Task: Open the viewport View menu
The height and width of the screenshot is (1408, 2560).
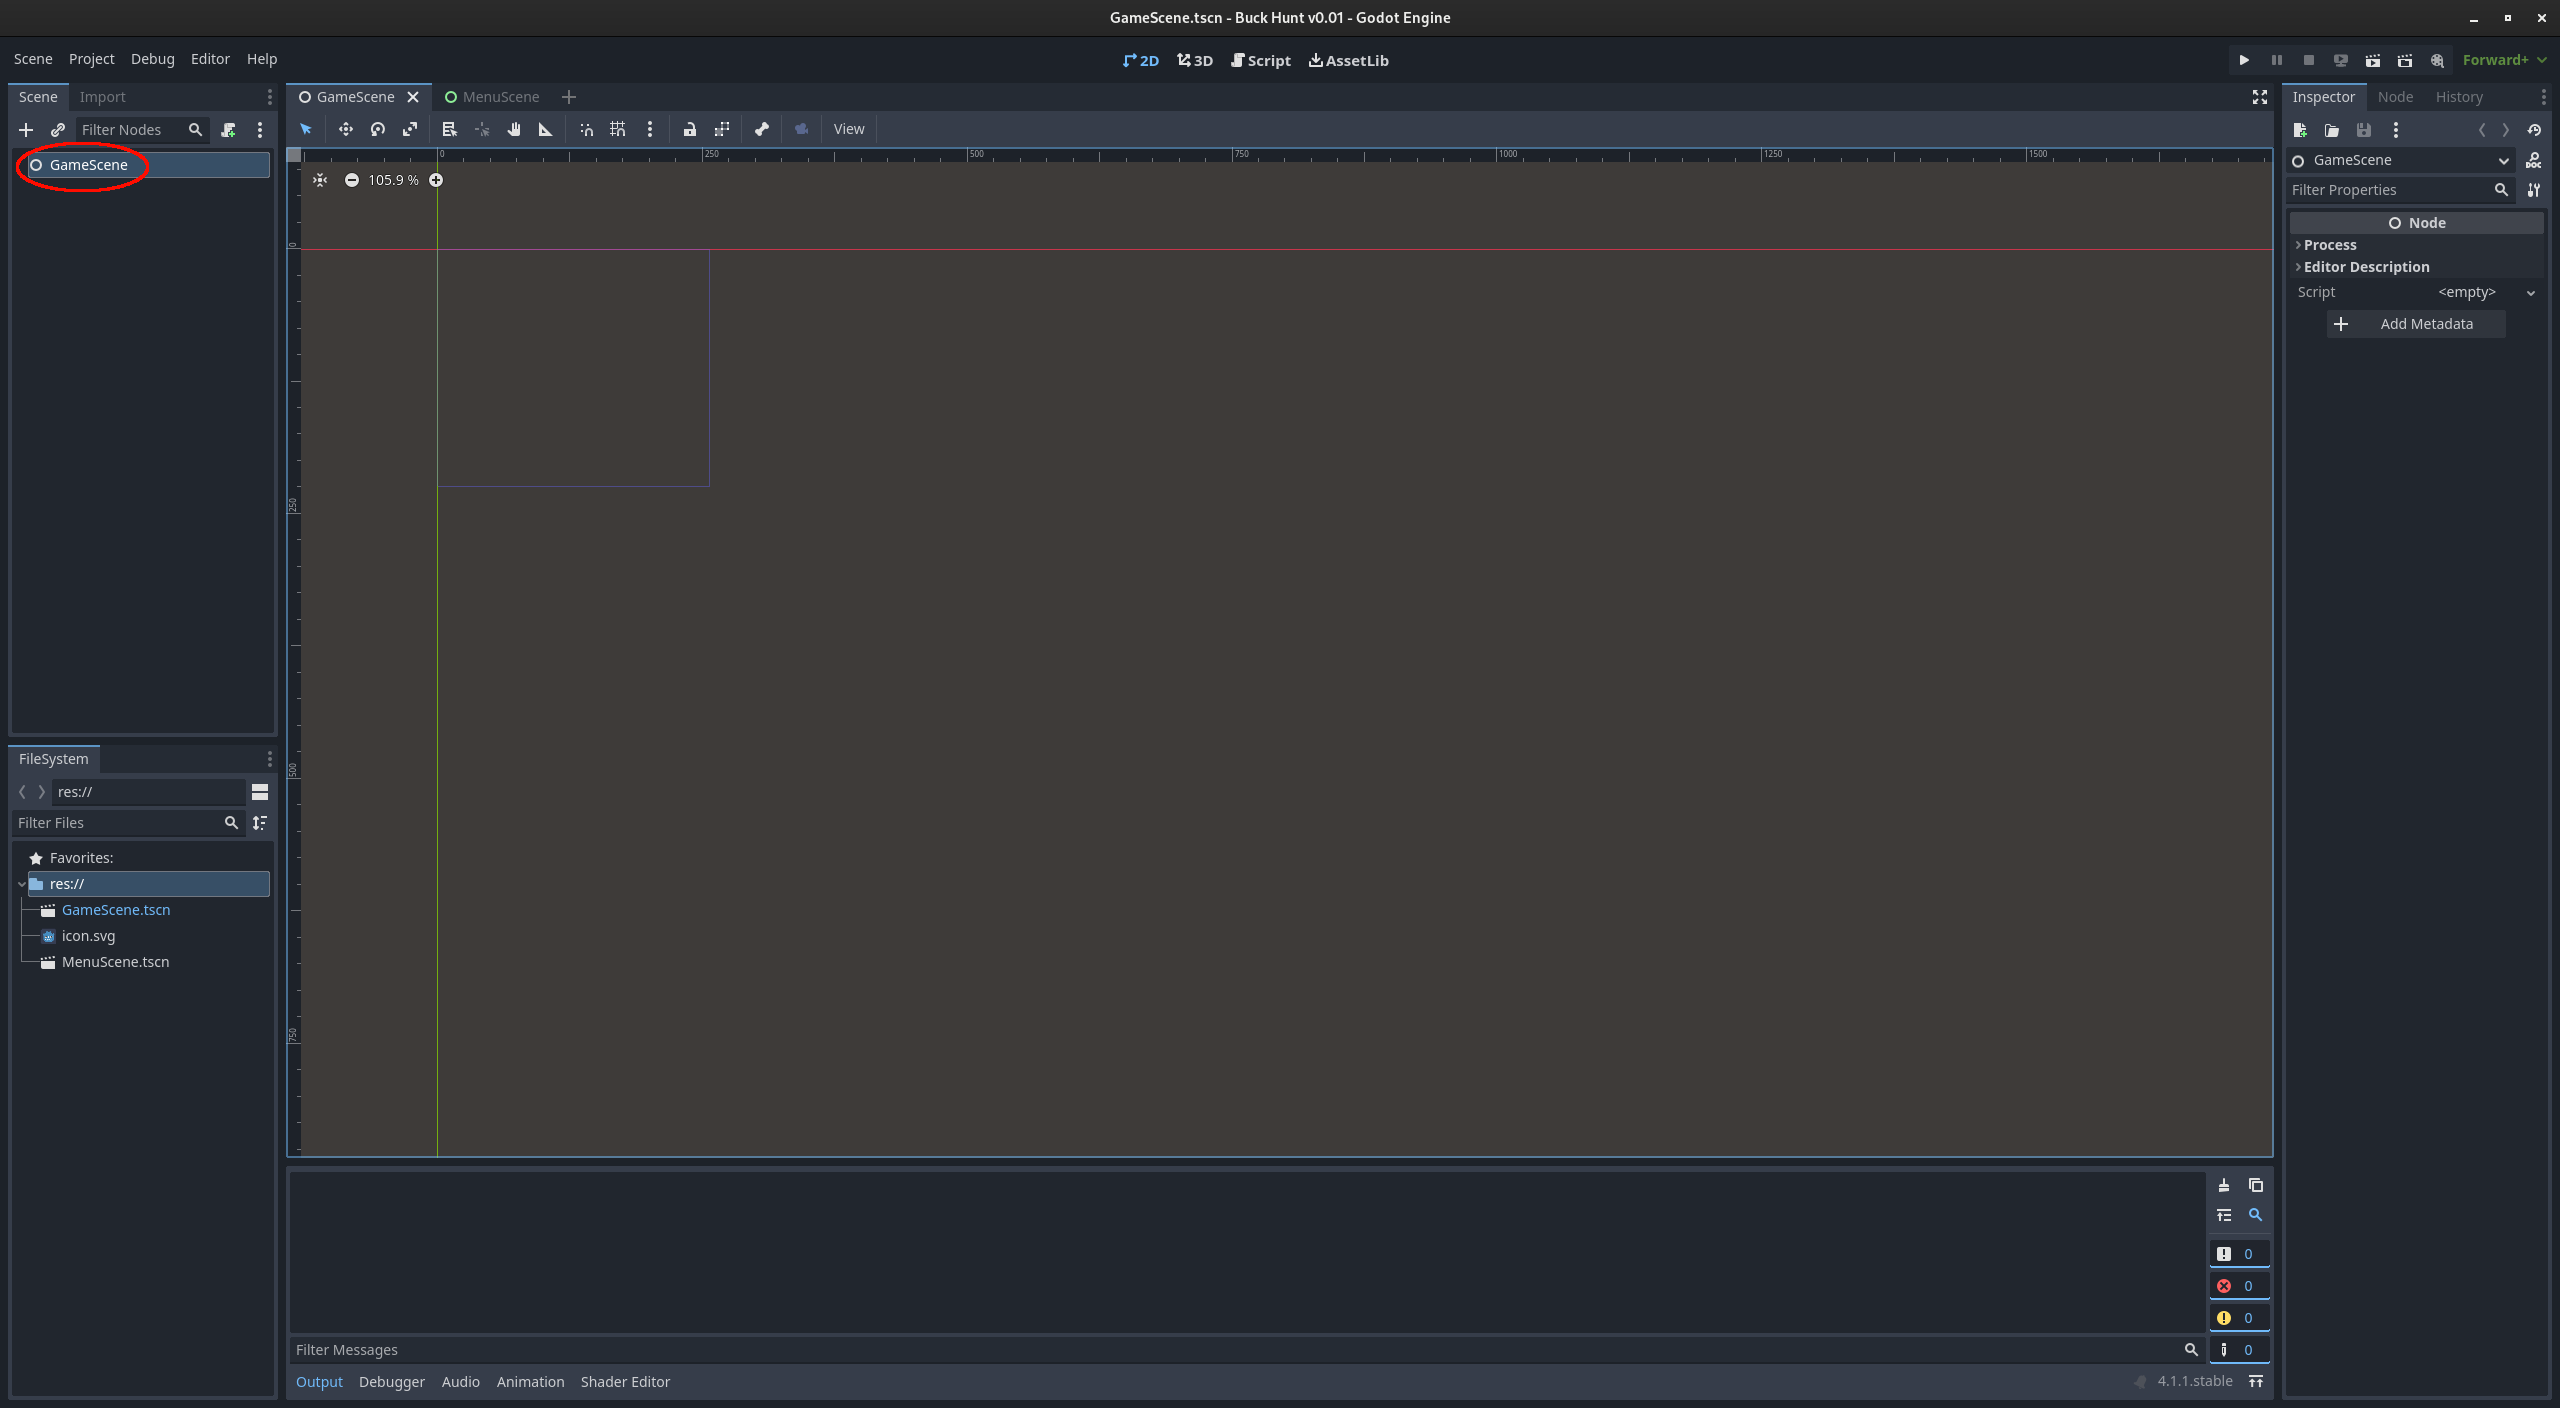Action: [849, 129]
